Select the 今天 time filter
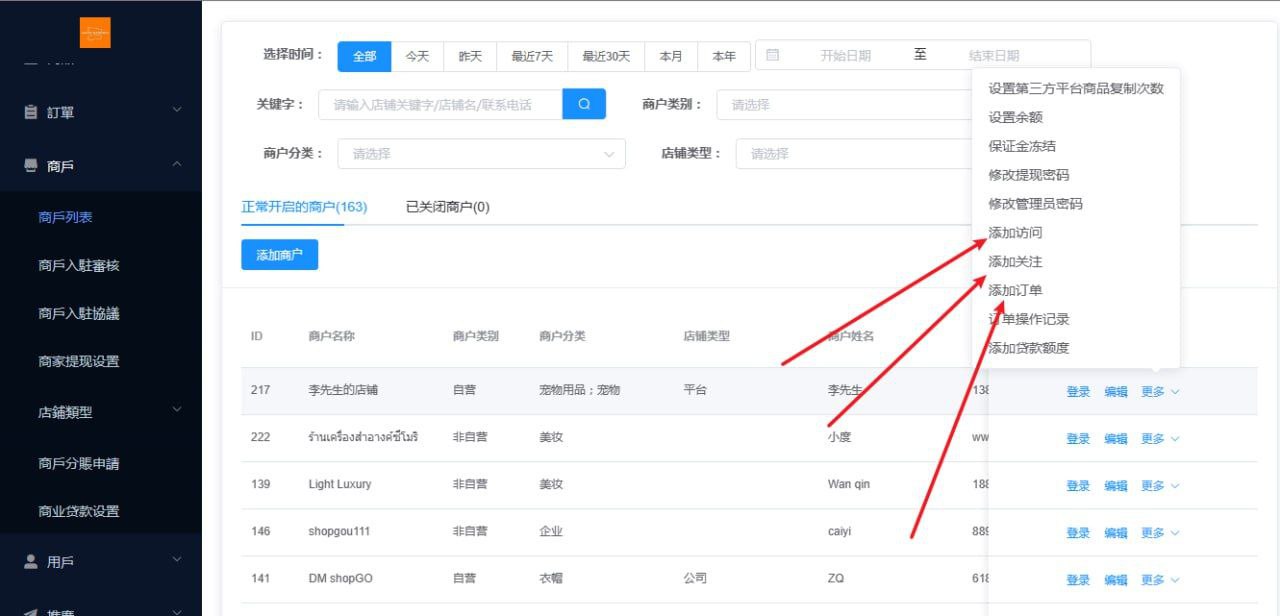This screenshot has width=1280, height=616. tap(417, 57)
